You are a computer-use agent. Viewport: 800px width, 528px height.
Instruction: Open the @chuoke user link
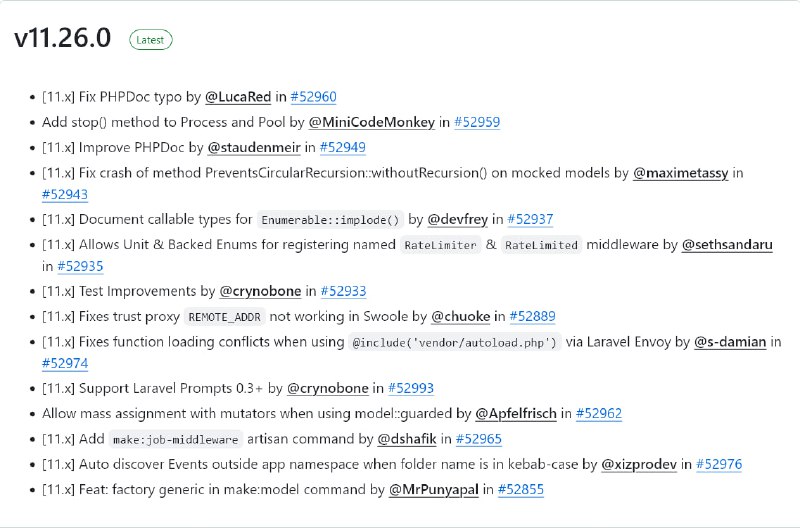tap(460, 317)
